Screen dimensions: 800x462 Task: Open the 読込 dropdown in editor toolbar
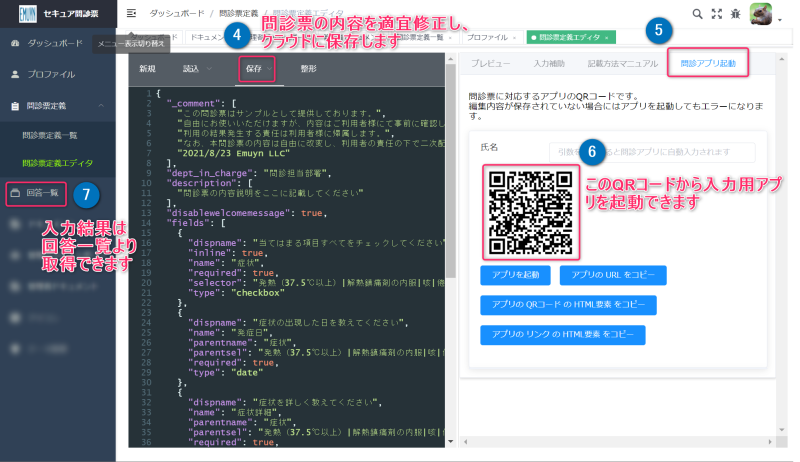click(197, 69)
